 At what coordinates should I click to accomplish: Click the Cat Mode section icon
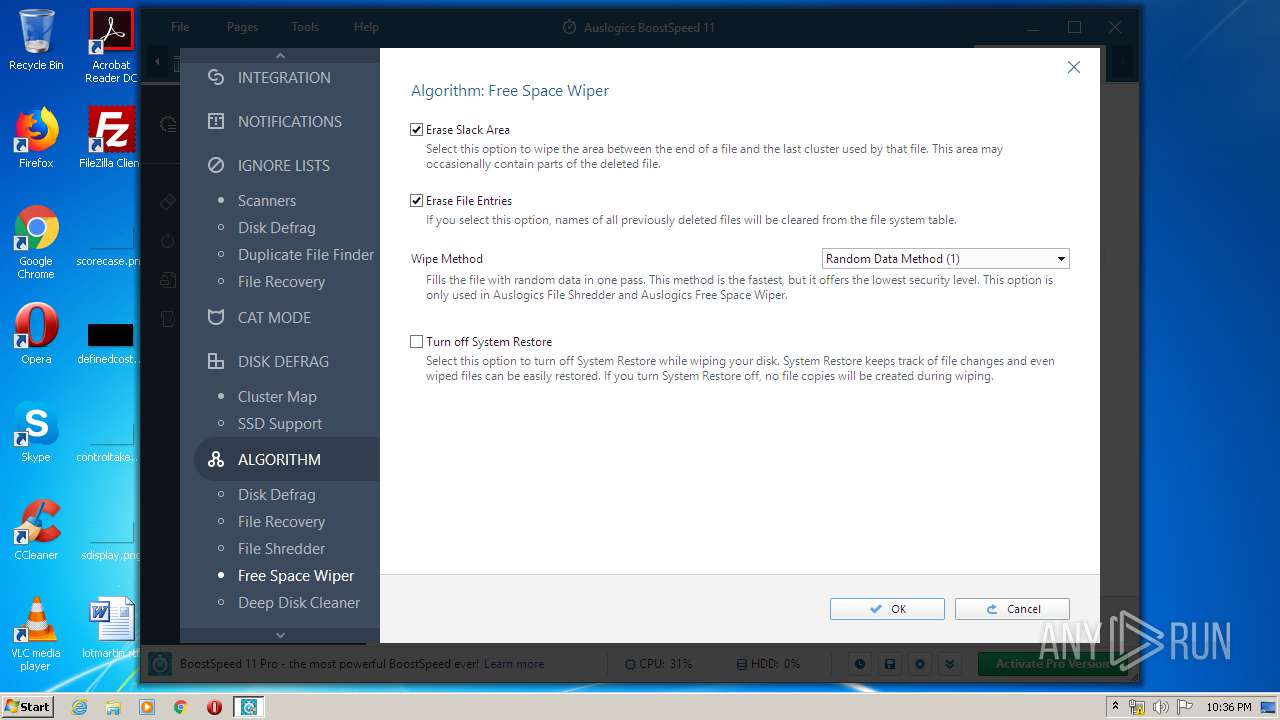215,317
